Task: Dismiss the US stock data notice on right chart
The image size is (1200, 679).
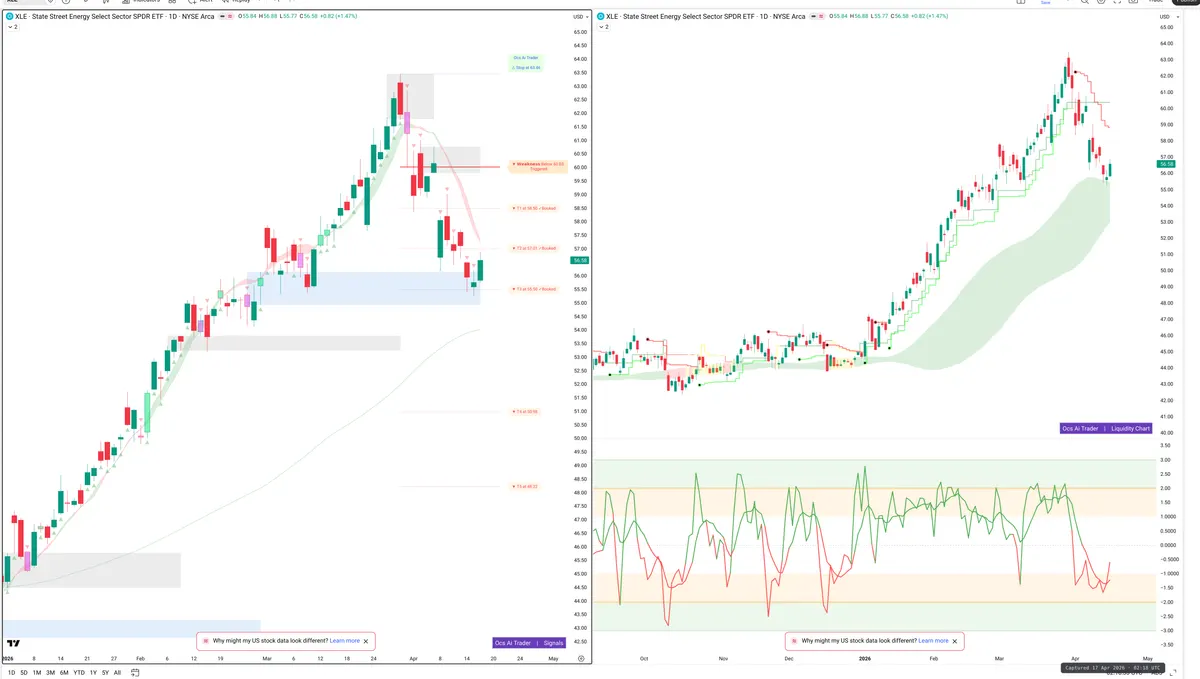Action: tap(955, 641)
